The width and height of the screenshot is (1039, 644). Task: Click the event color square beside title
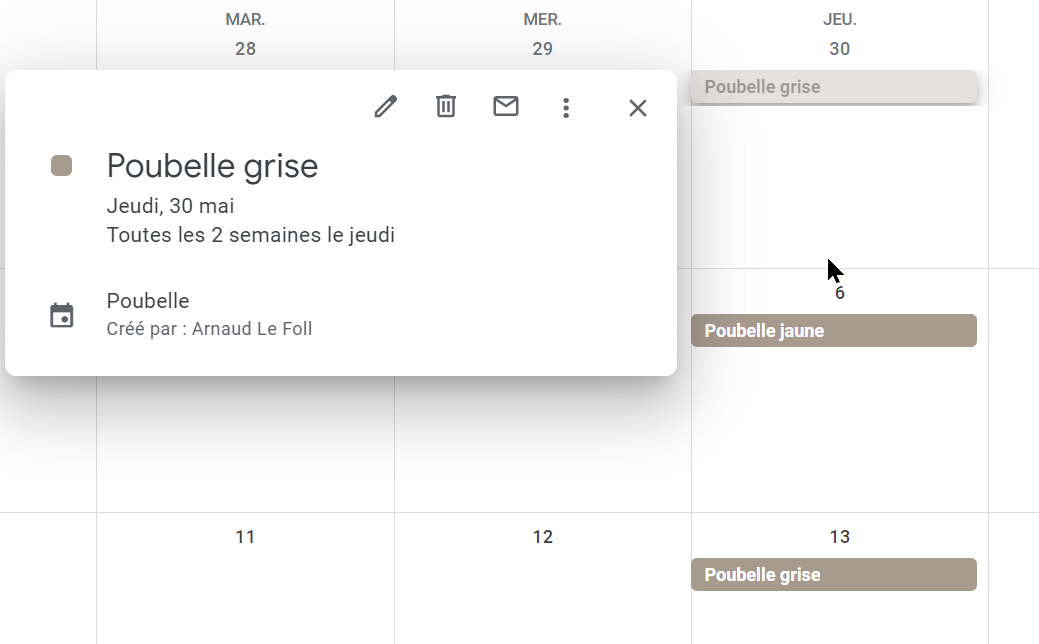pyautogui.click(x=62, y=166)
